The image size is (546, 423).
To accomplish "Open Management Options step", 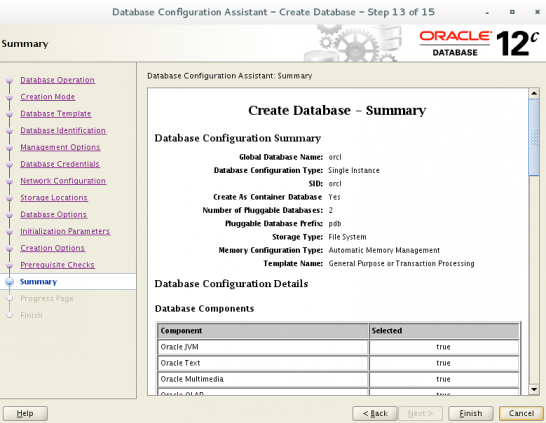I will click(60, 147).
